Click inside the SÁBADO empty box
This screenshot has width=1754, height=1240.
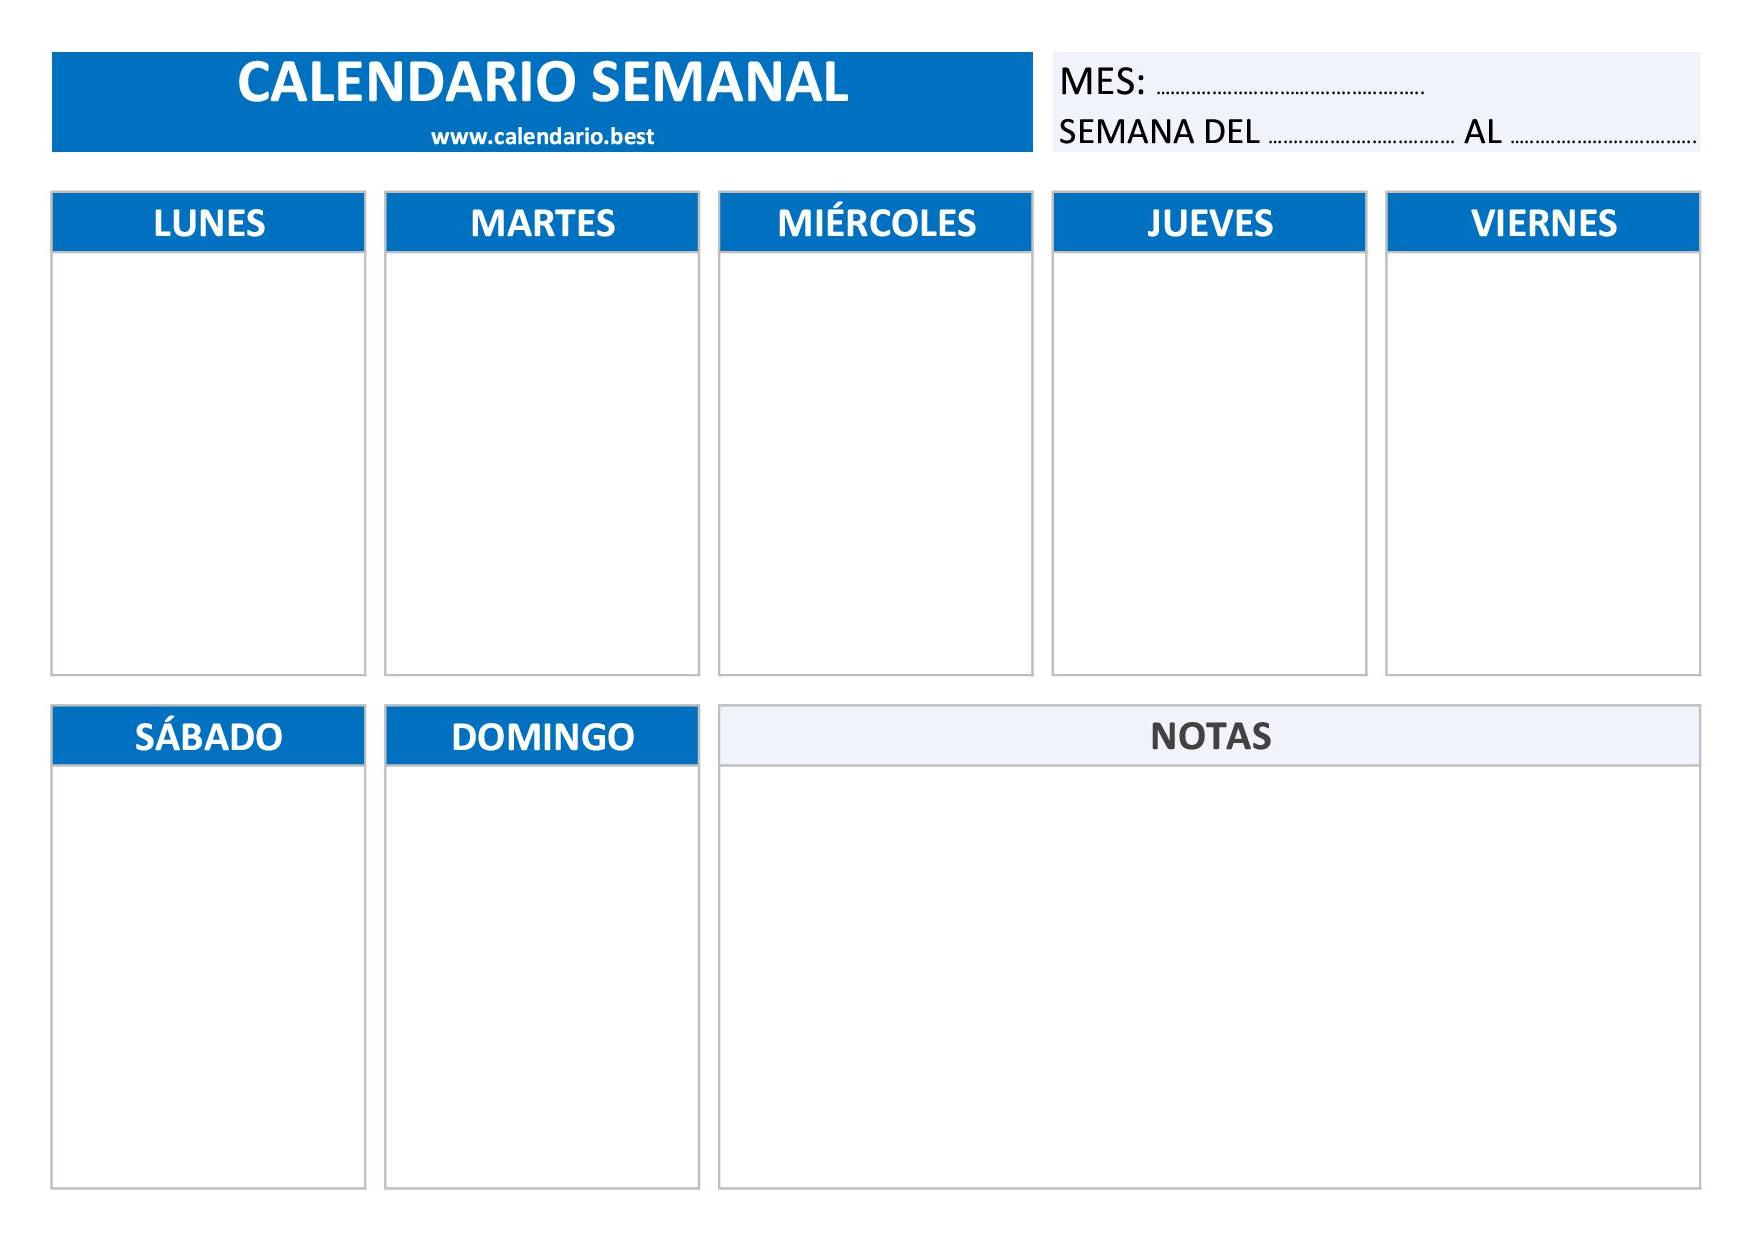coord(208,977)
